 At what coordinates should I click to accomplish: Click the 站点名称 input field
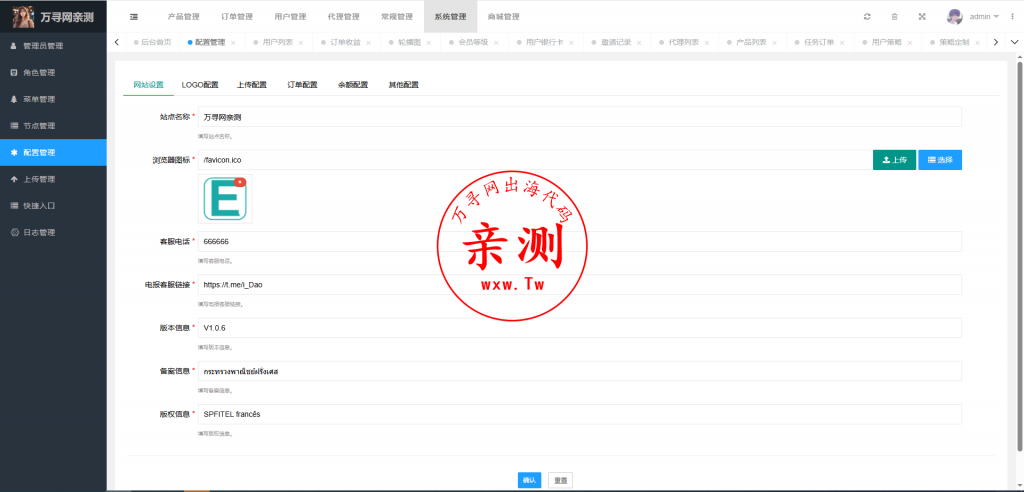pos(580,117)
